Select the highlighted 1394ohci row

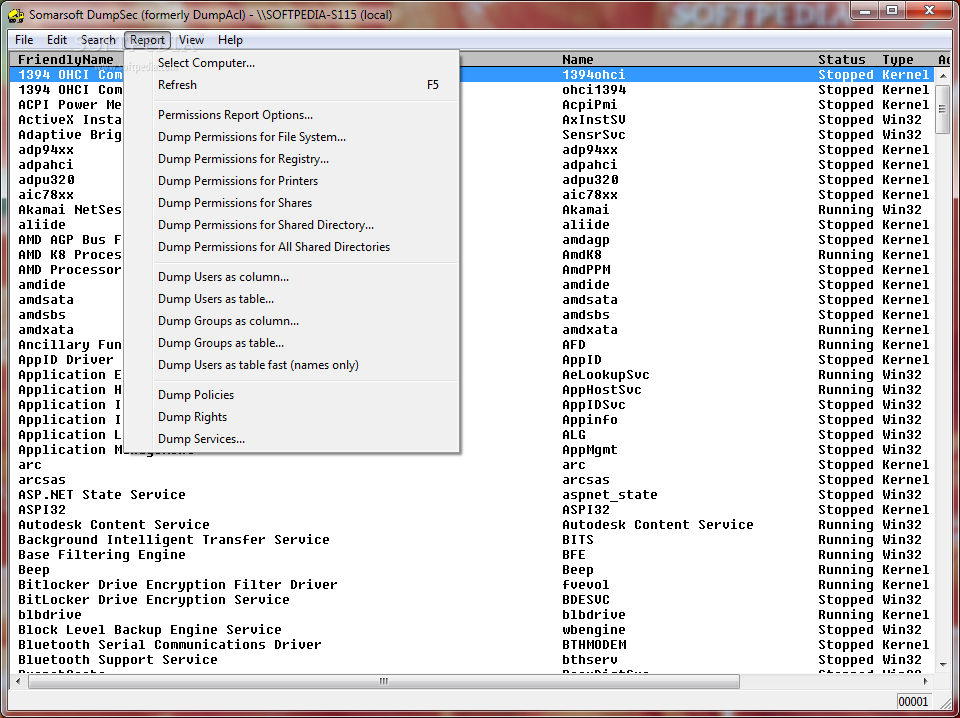pos(471,75)
